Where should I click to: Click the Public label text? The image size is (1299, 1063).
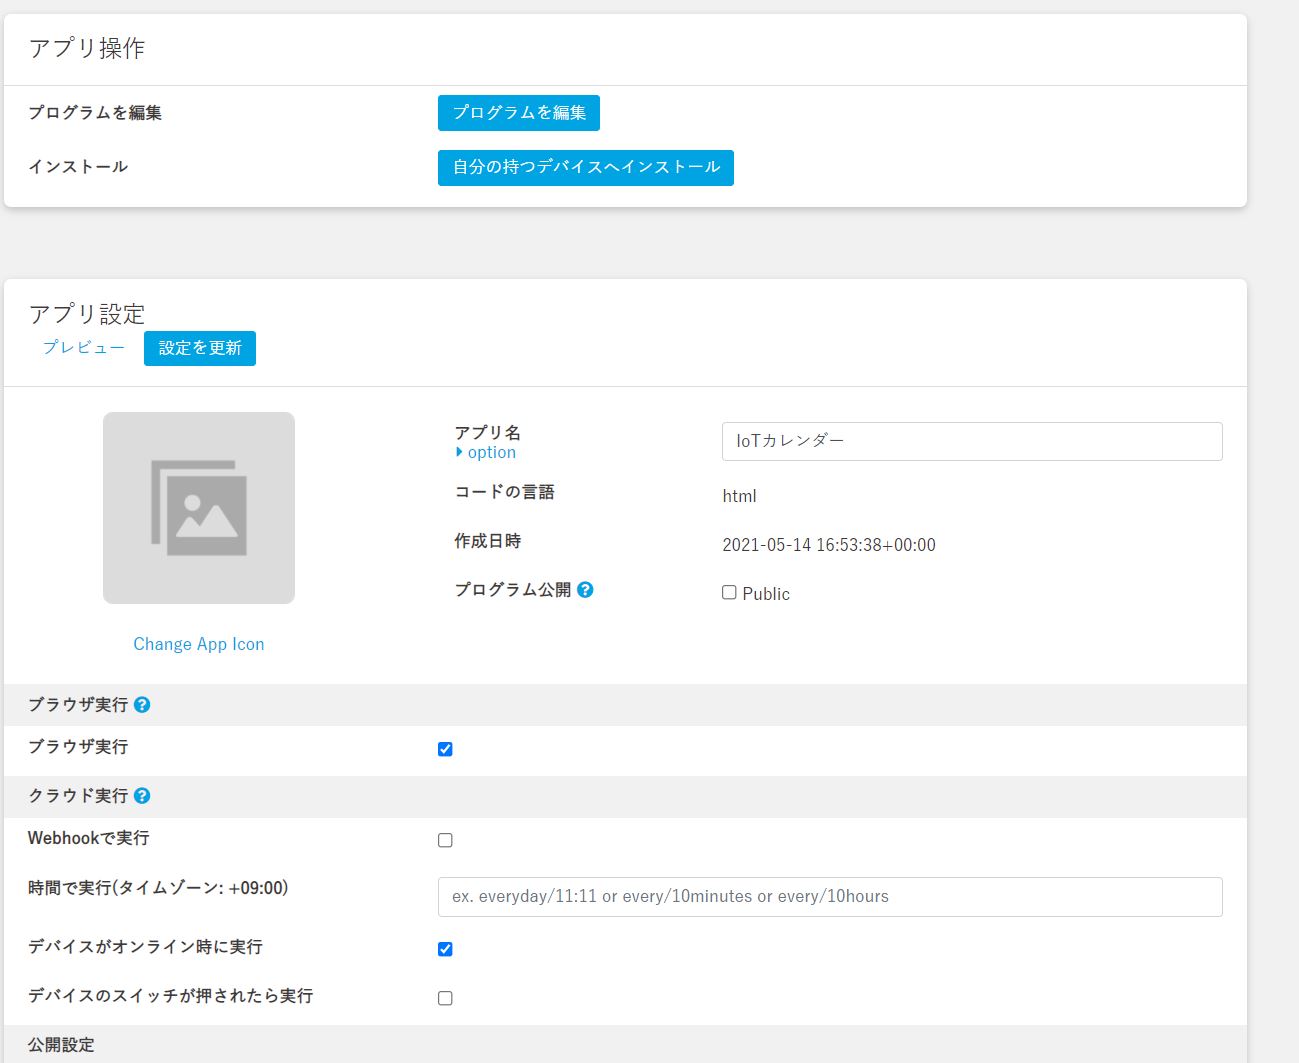point(766,594)
